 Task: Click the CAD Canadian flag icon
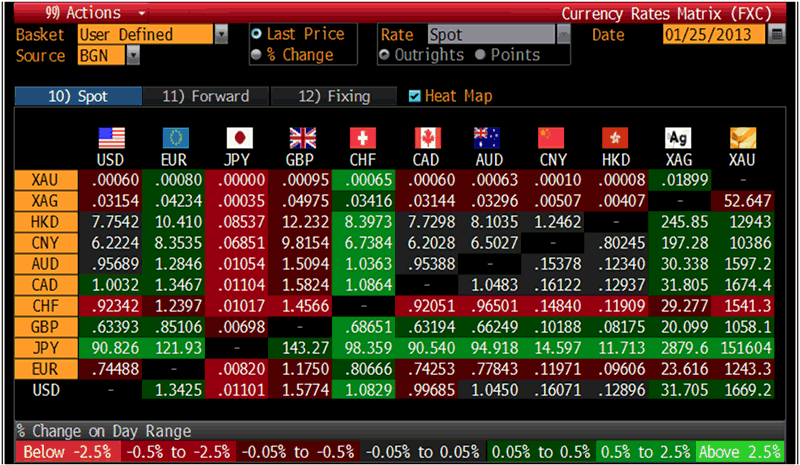click(427, 138)
